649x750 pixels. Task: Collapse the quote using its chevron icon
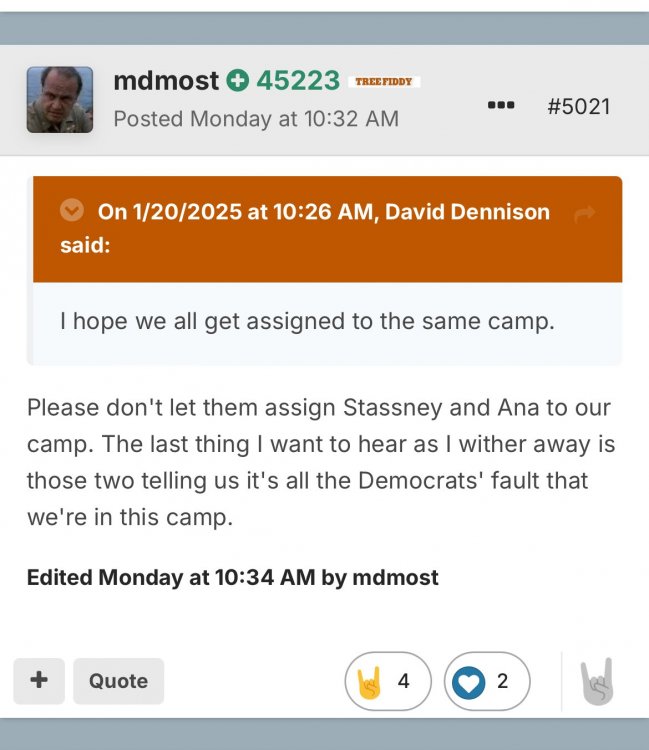[71, 211]
